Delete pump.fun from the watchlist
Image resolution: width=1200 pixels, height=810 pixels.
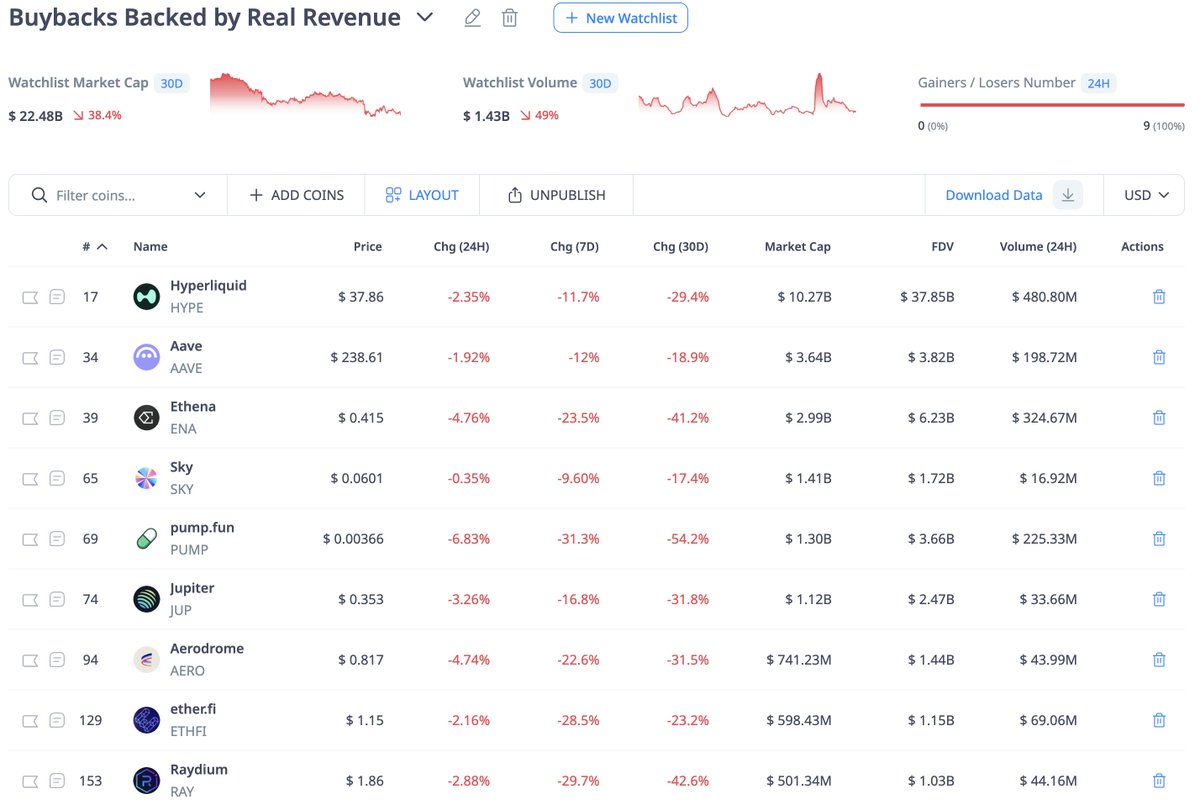click(1159, 539)
